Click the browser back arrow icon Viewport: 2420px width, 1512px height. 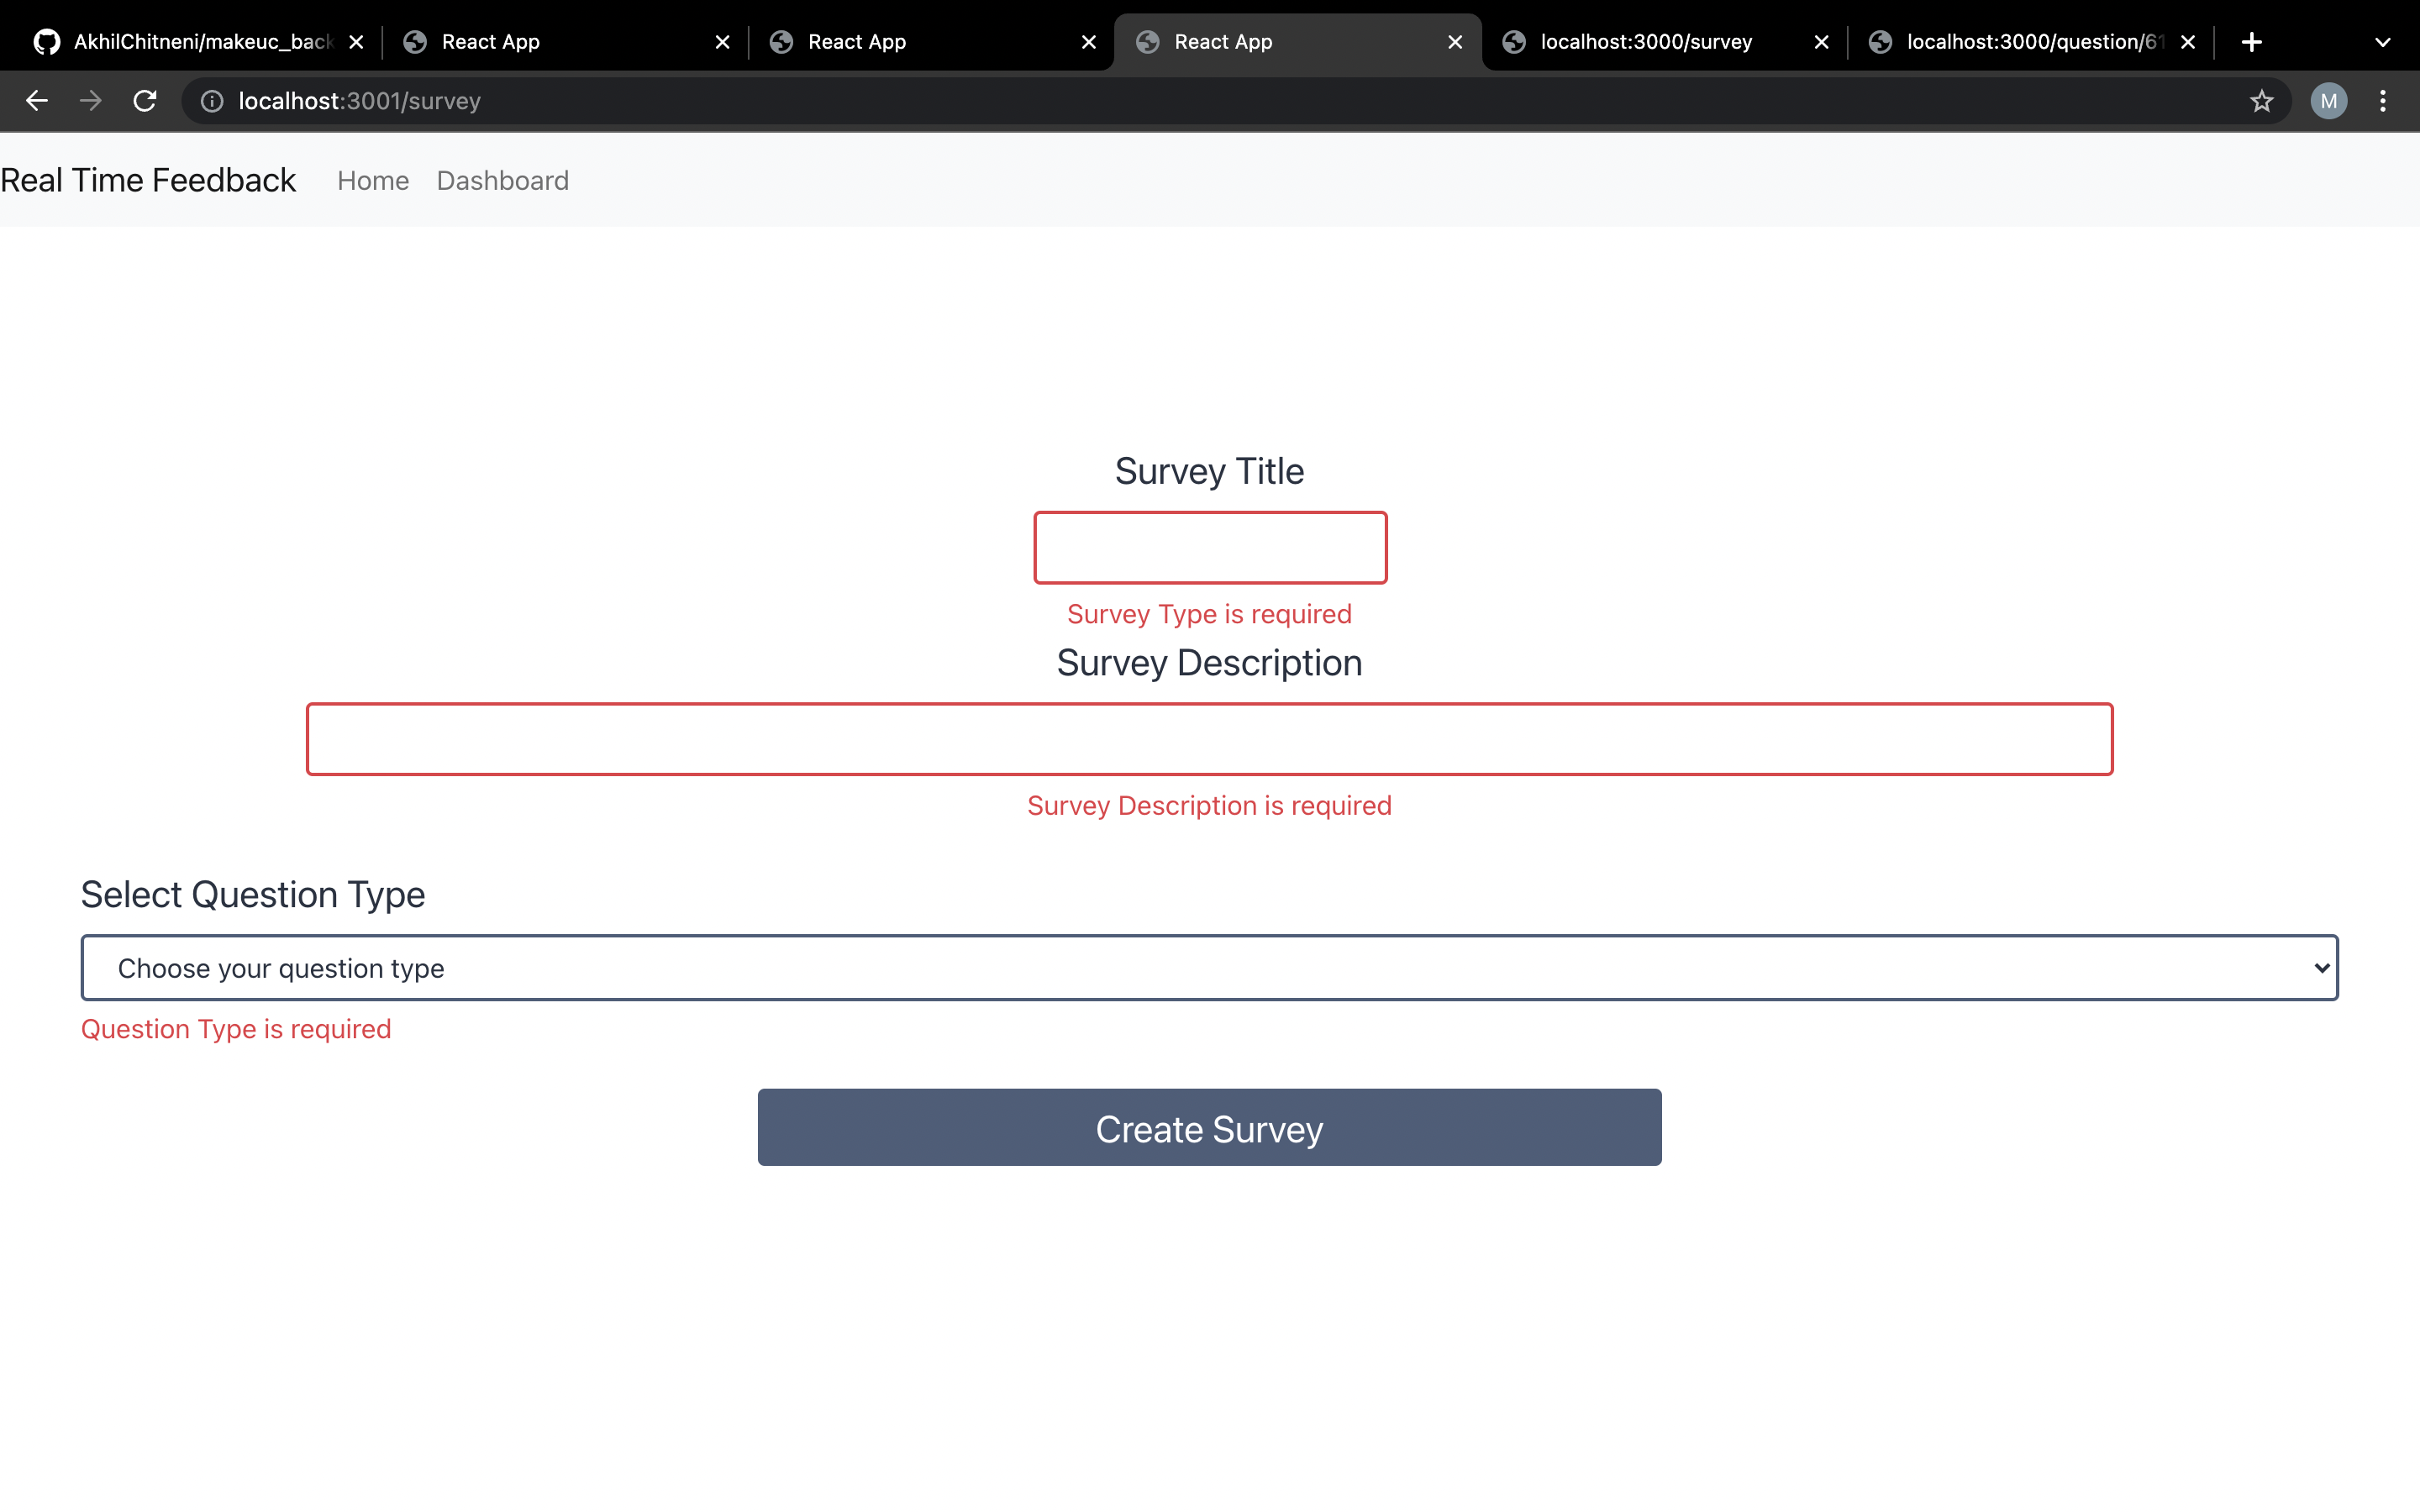[x=37, y=101]
